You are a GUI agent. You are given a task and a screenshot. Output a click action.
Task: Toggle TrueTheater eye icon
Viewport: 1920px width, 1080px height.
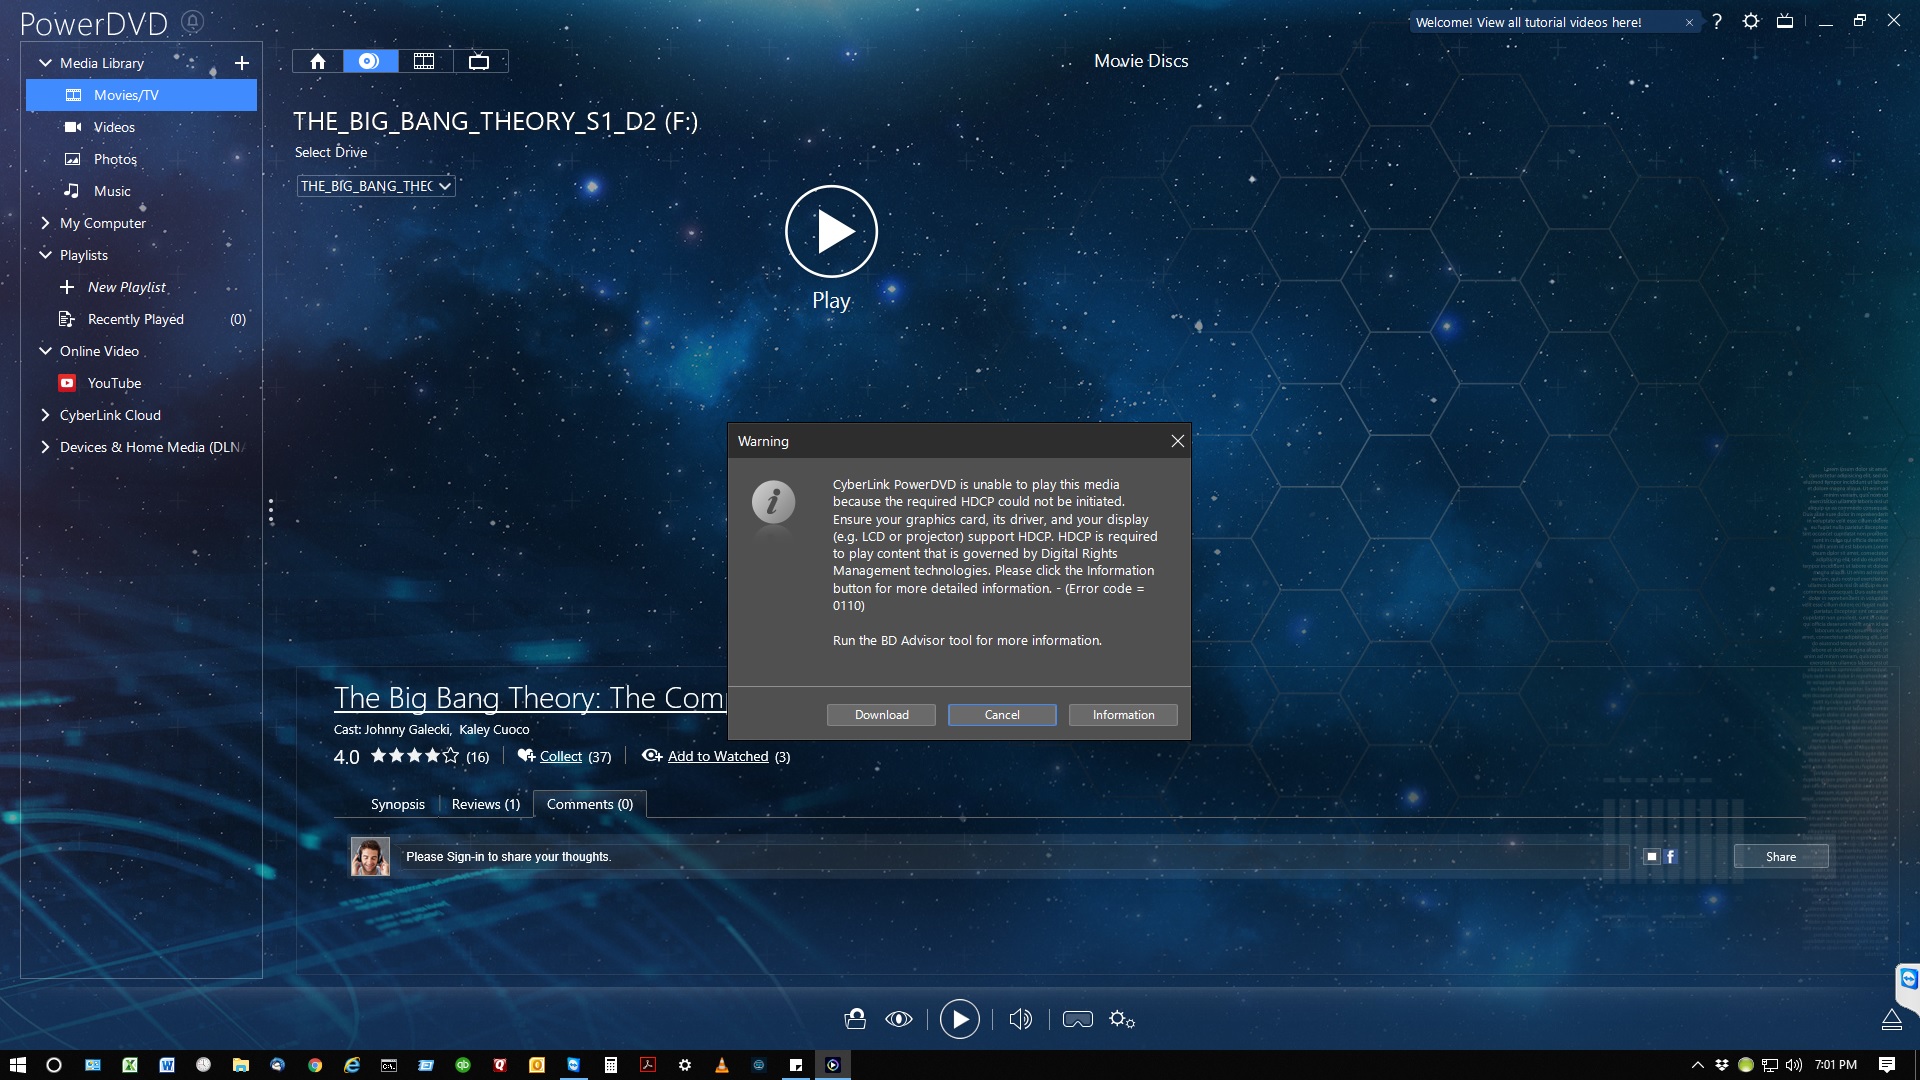click(x=899, y=1019)
